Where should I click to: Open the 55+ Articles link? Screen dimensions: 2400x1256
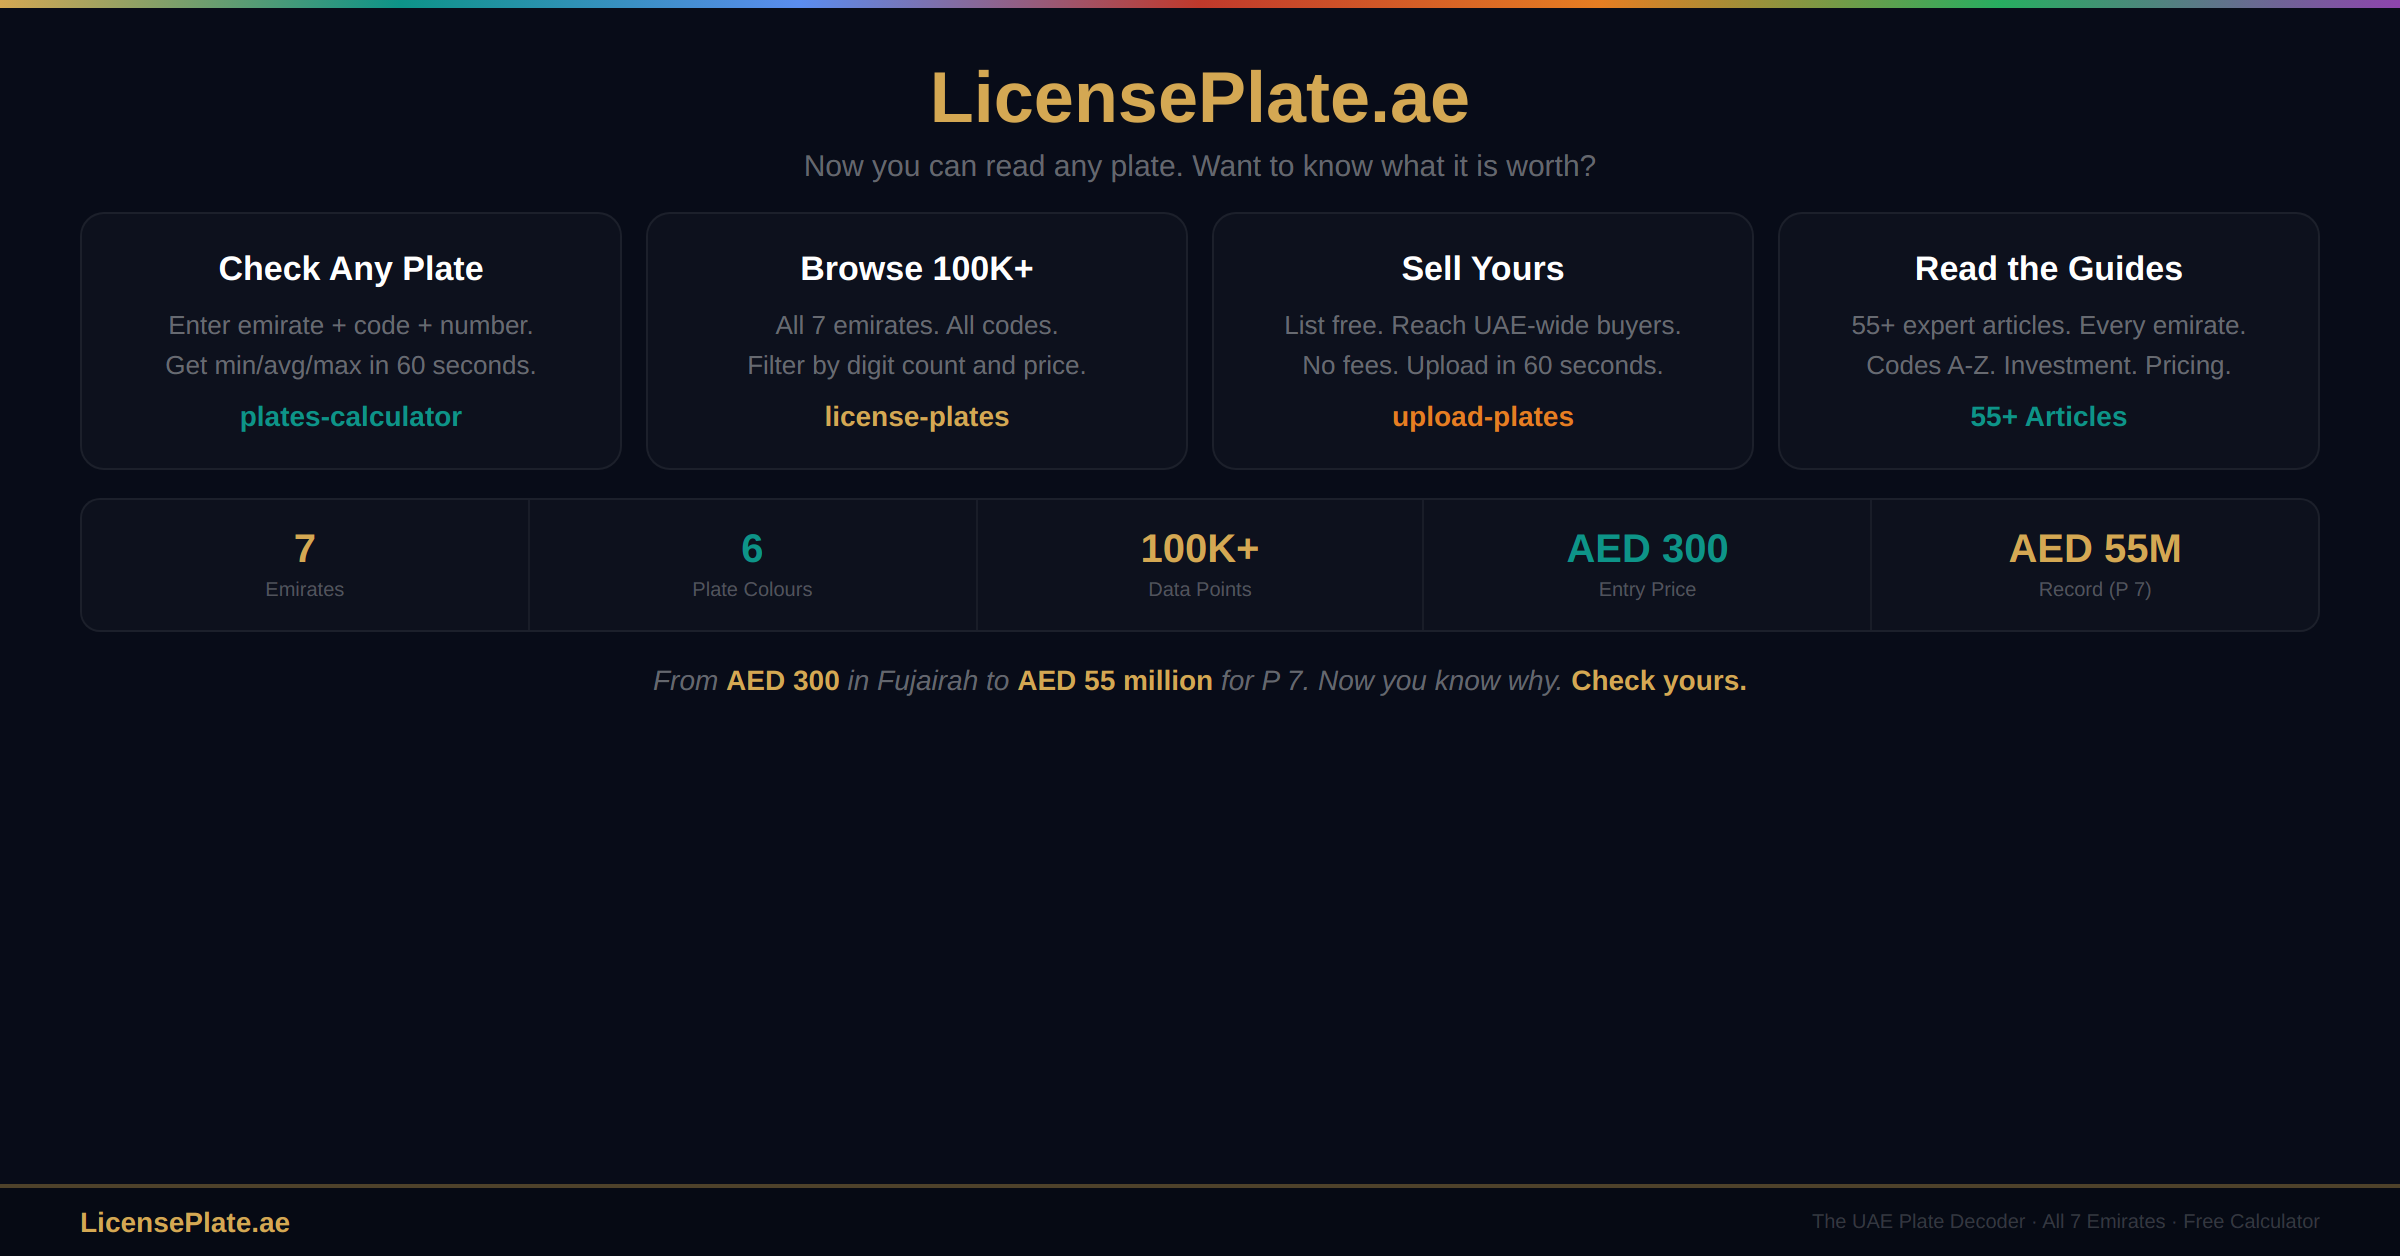click(x=2048, y=417)
